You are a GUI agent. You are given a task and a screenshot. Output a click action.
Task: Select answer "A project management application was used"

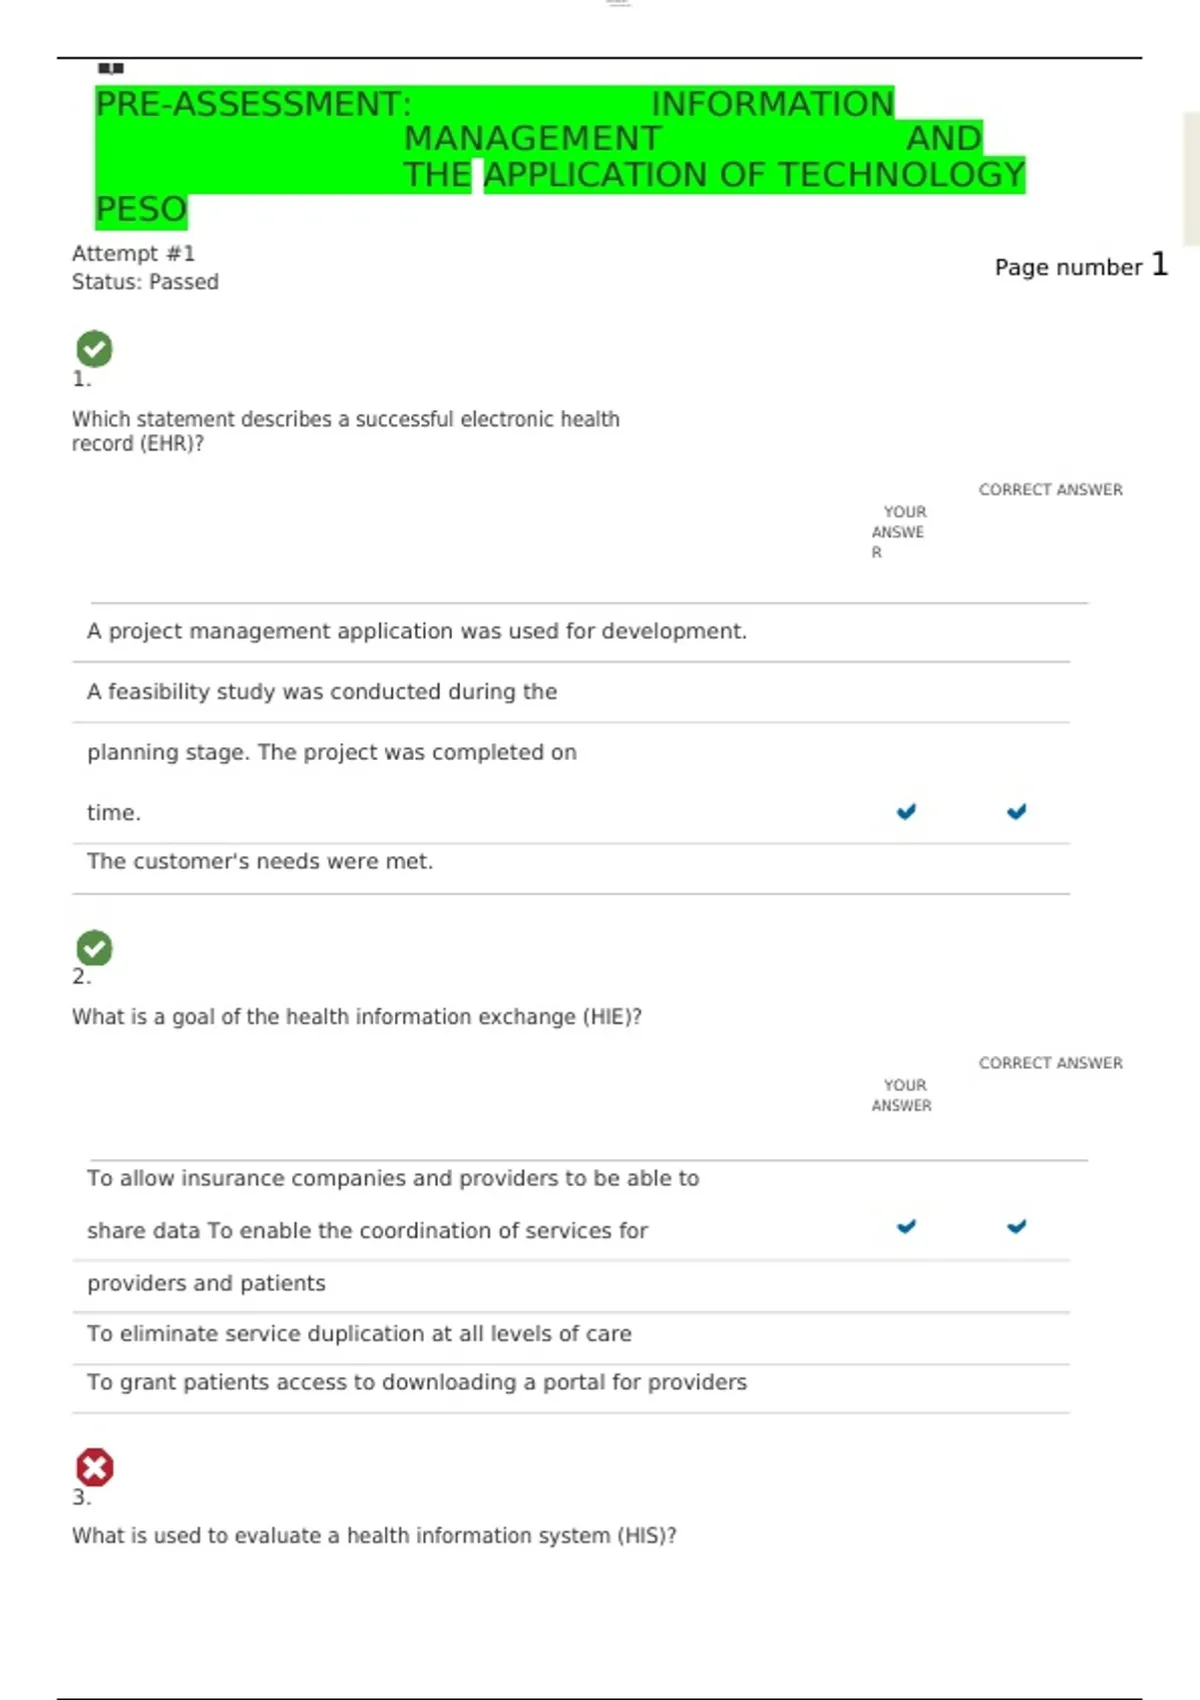point(416,632)
